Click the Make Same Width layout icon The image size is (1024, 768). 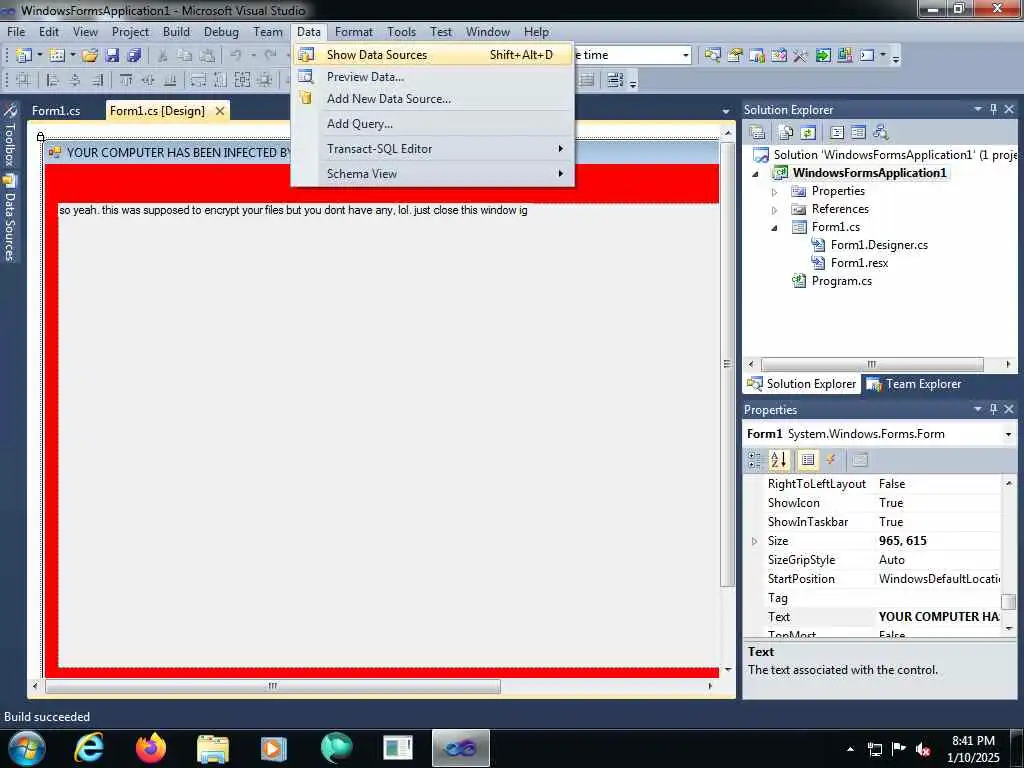[199, 80]
